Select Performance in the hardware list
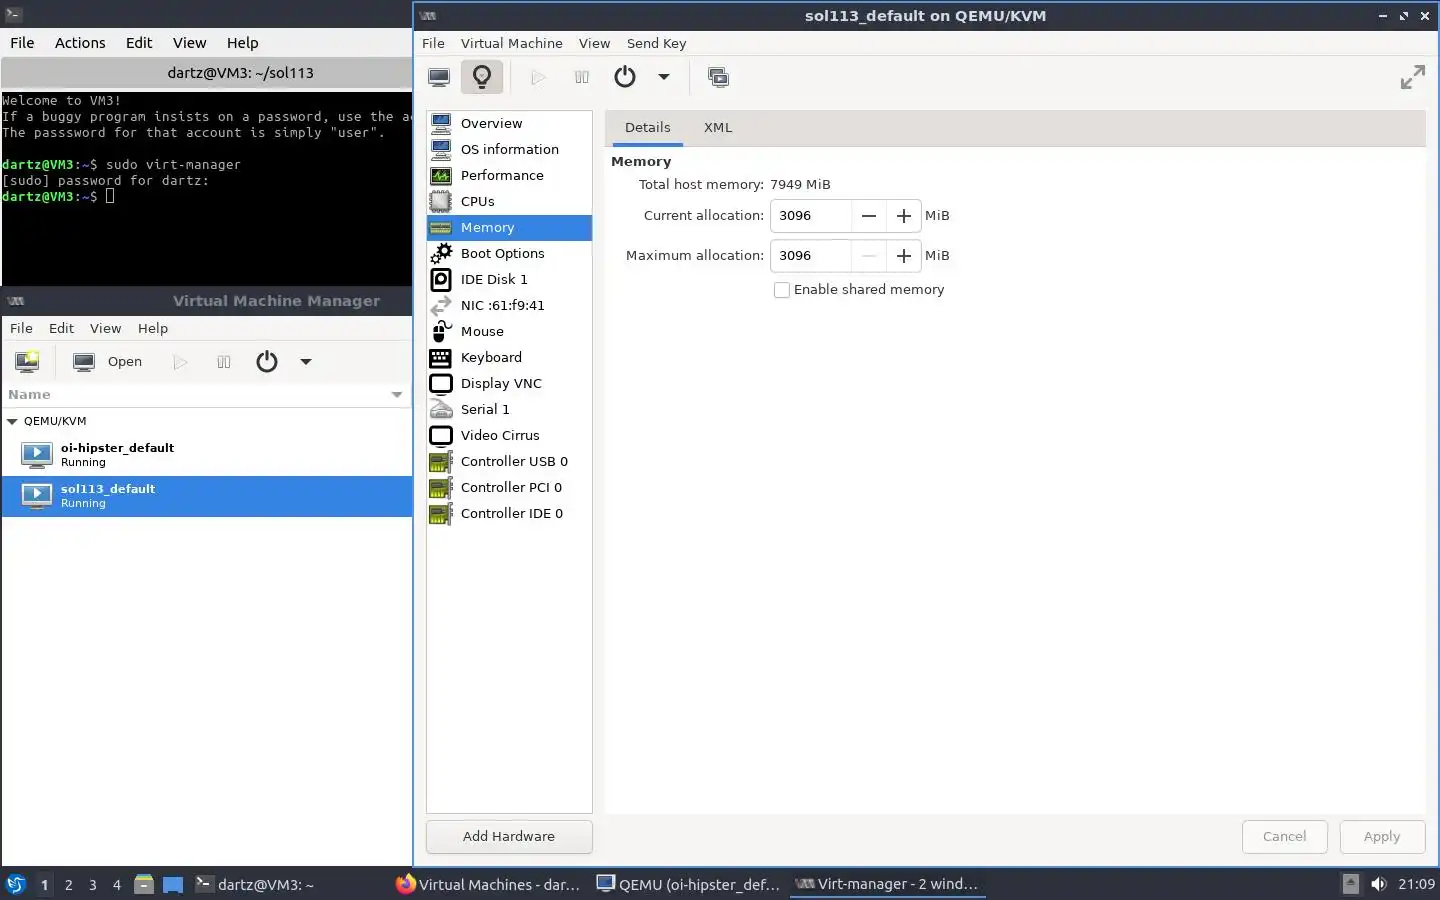This screenshot has height=900, width=1440. pyautogui.click(x=509, y=175)
